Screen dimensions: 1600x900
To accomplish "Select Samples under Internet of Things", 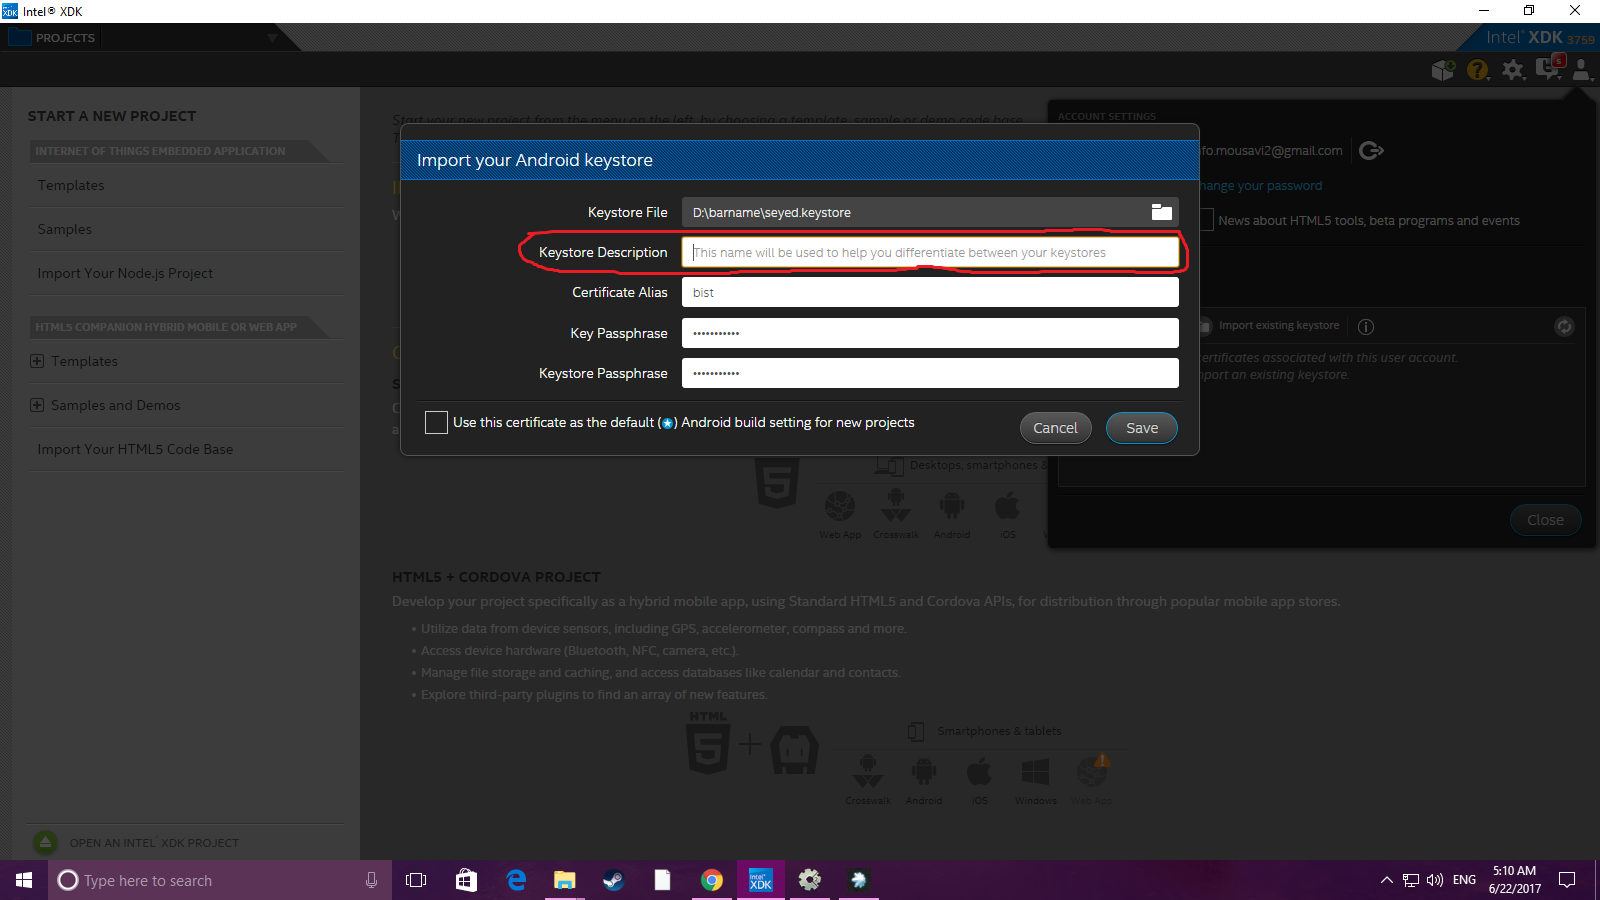I will coord(65,229).
